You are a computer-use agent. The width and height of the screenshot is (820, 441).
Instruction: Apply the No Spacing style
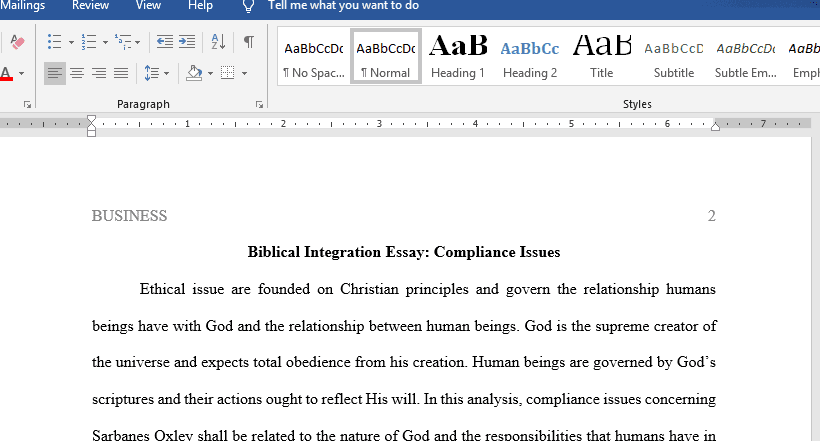click(314, 57)
